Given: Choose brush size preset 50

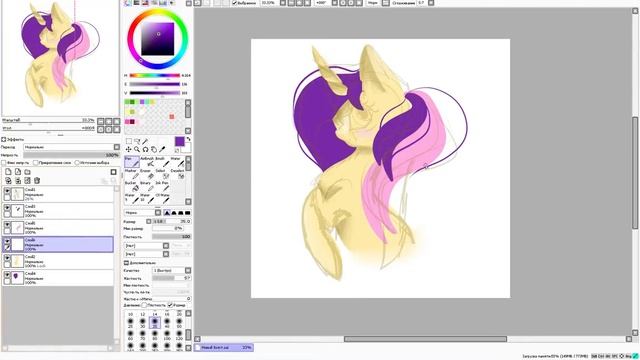Looking at the screenshot, I should (179, 323).
